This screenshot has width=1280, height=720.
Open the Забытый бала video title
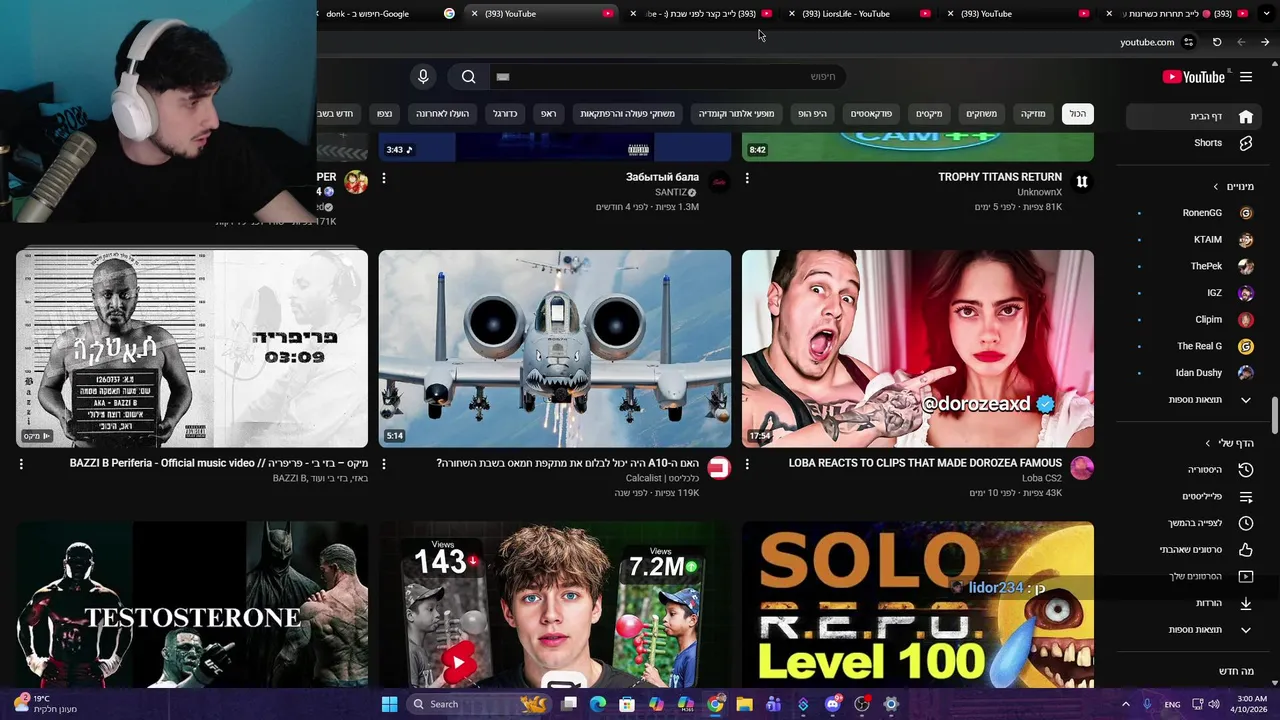662,177
